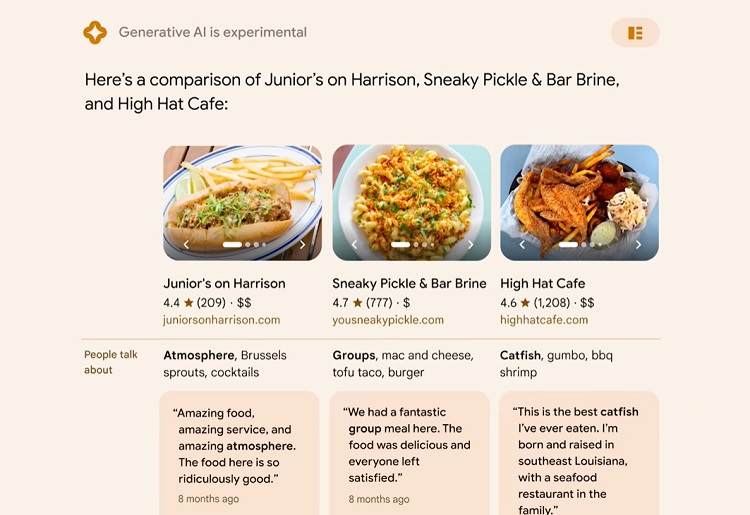Open the "Amazing food, amazing service" review card
The width and height of the screenshot is (750, 515).
click(239, 453)
